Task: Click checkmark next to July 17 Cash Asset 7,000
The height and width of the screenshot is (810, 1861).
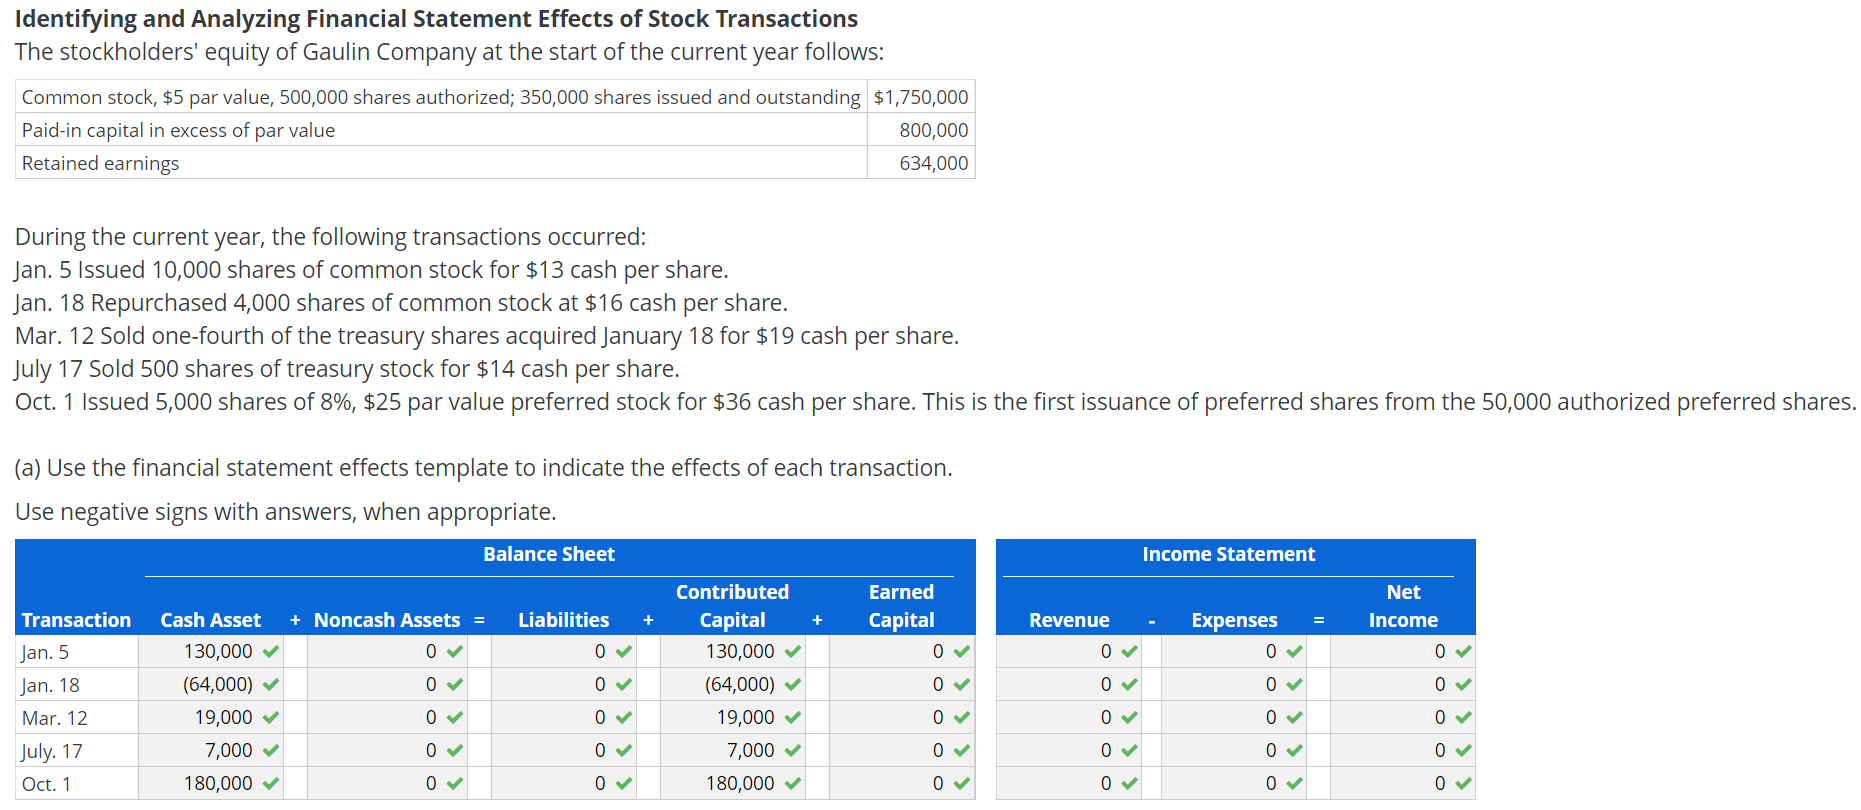Action: [271, 751]
